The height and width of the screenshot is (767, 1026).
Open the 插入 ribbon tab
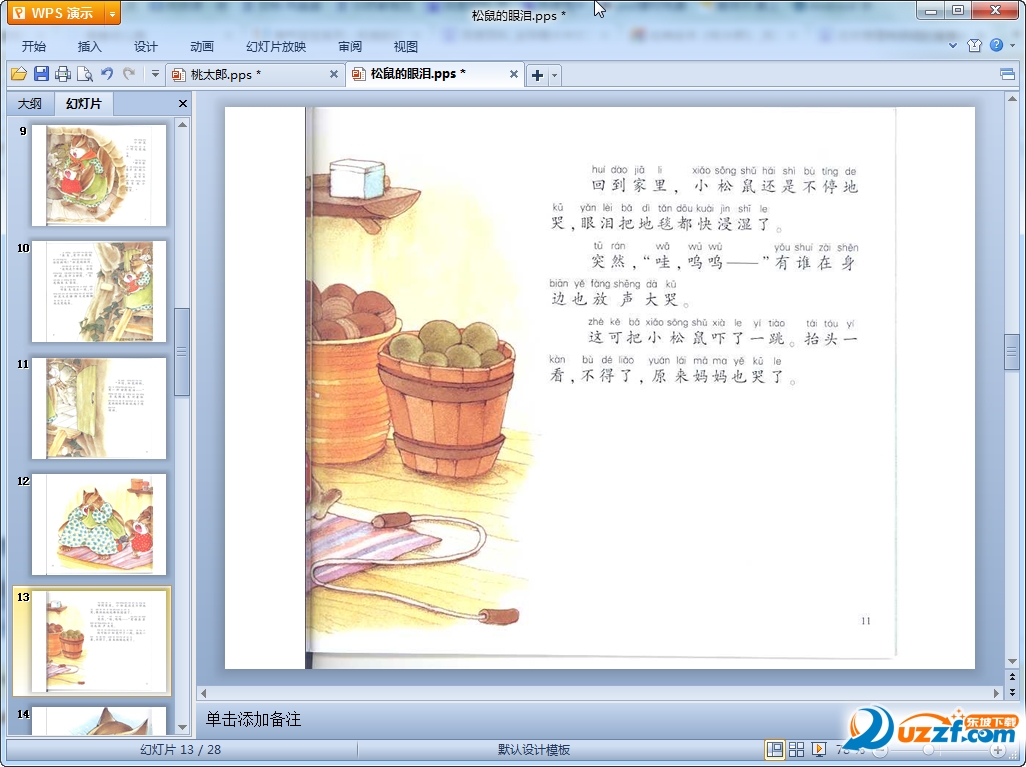click(x=90, y=46)
